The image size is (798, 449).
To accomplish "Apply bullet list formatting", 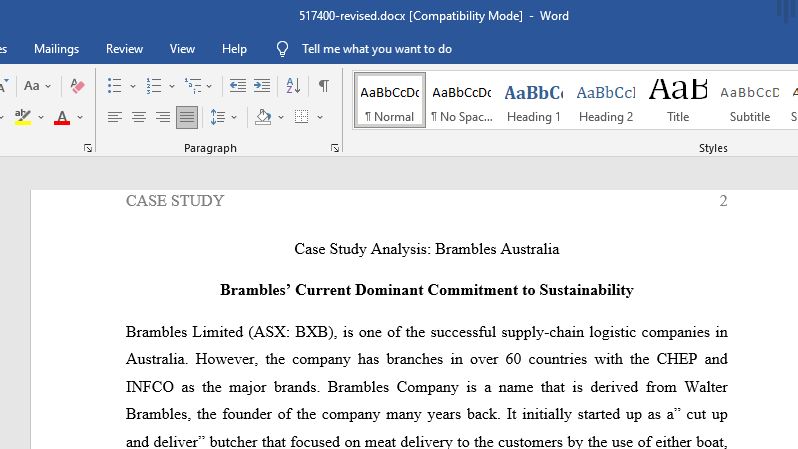I will tap(115, 86).
